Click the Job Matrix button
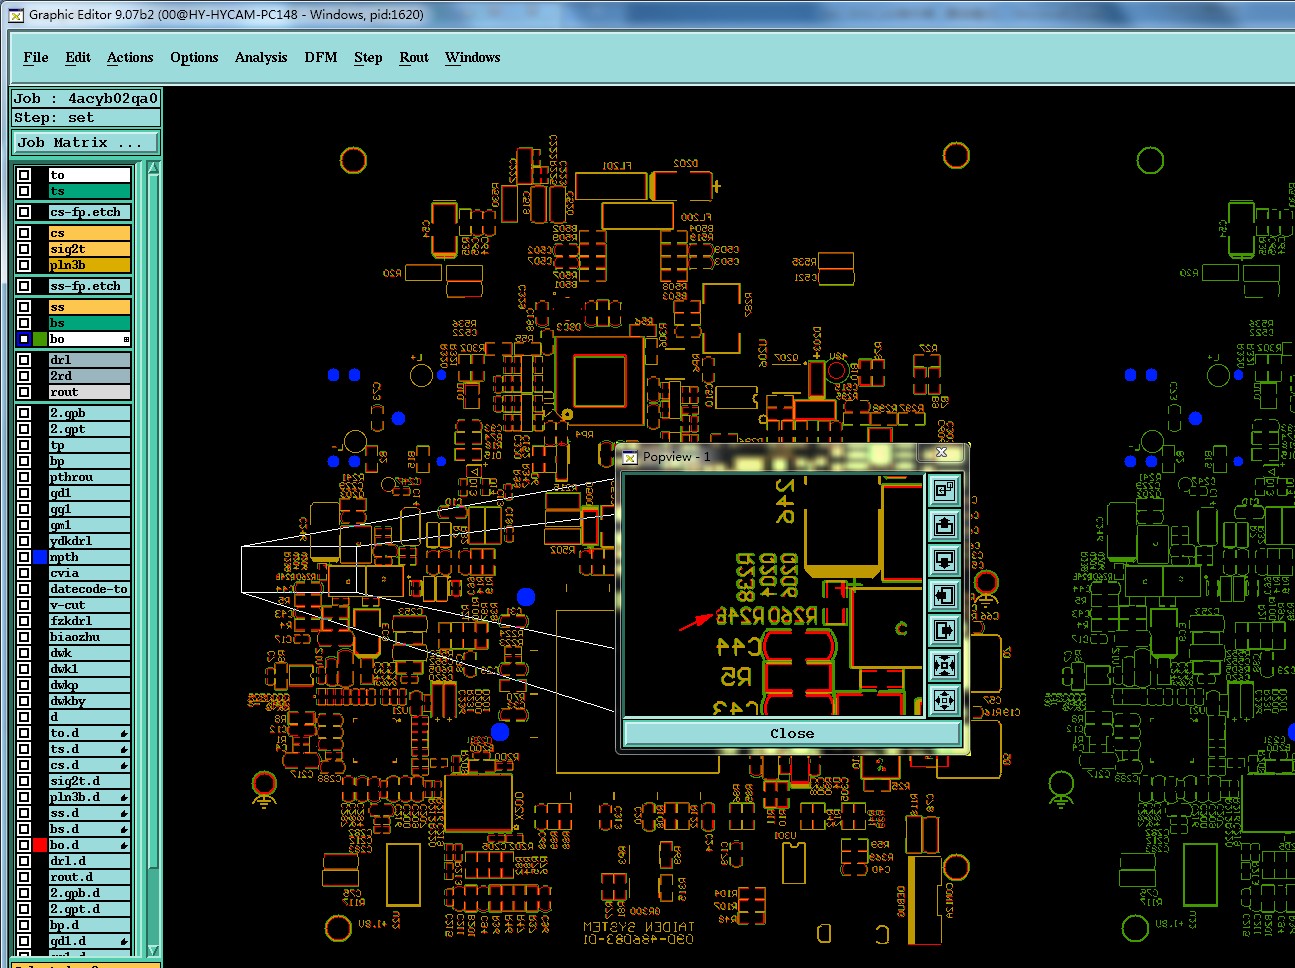The height and width of the screenshot is (968, 1295). coord(85,143)
